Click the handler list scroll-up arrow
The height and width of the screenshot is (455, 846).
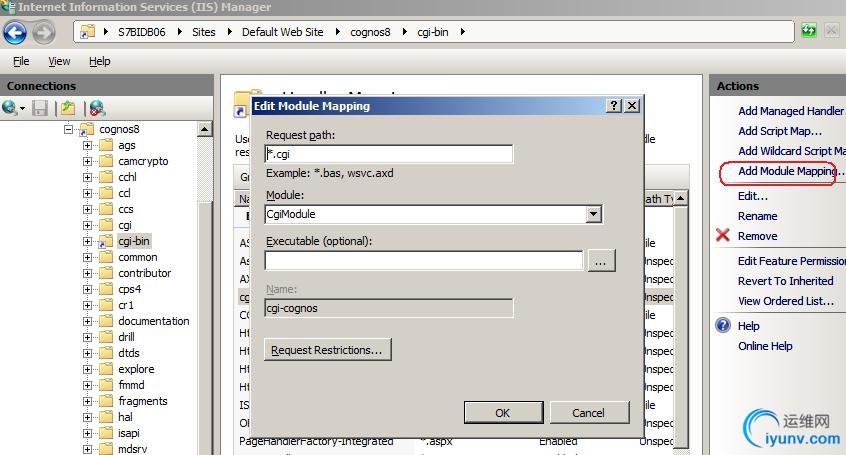(681, 199)
